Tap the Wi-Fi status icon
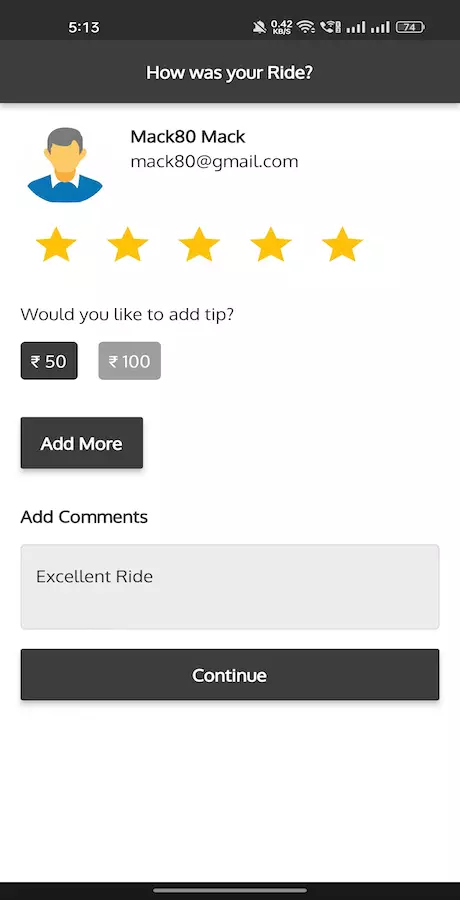 tap(306, 26)
